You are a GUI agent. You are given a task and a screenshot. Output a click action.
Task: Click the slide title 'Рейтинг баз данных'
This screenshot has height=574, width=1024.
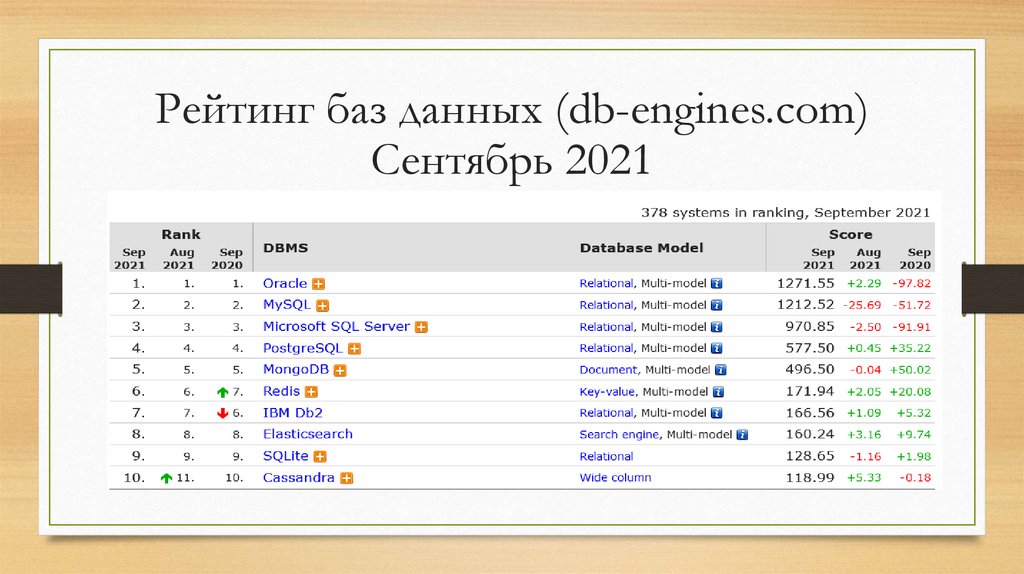tap(348, 110)
